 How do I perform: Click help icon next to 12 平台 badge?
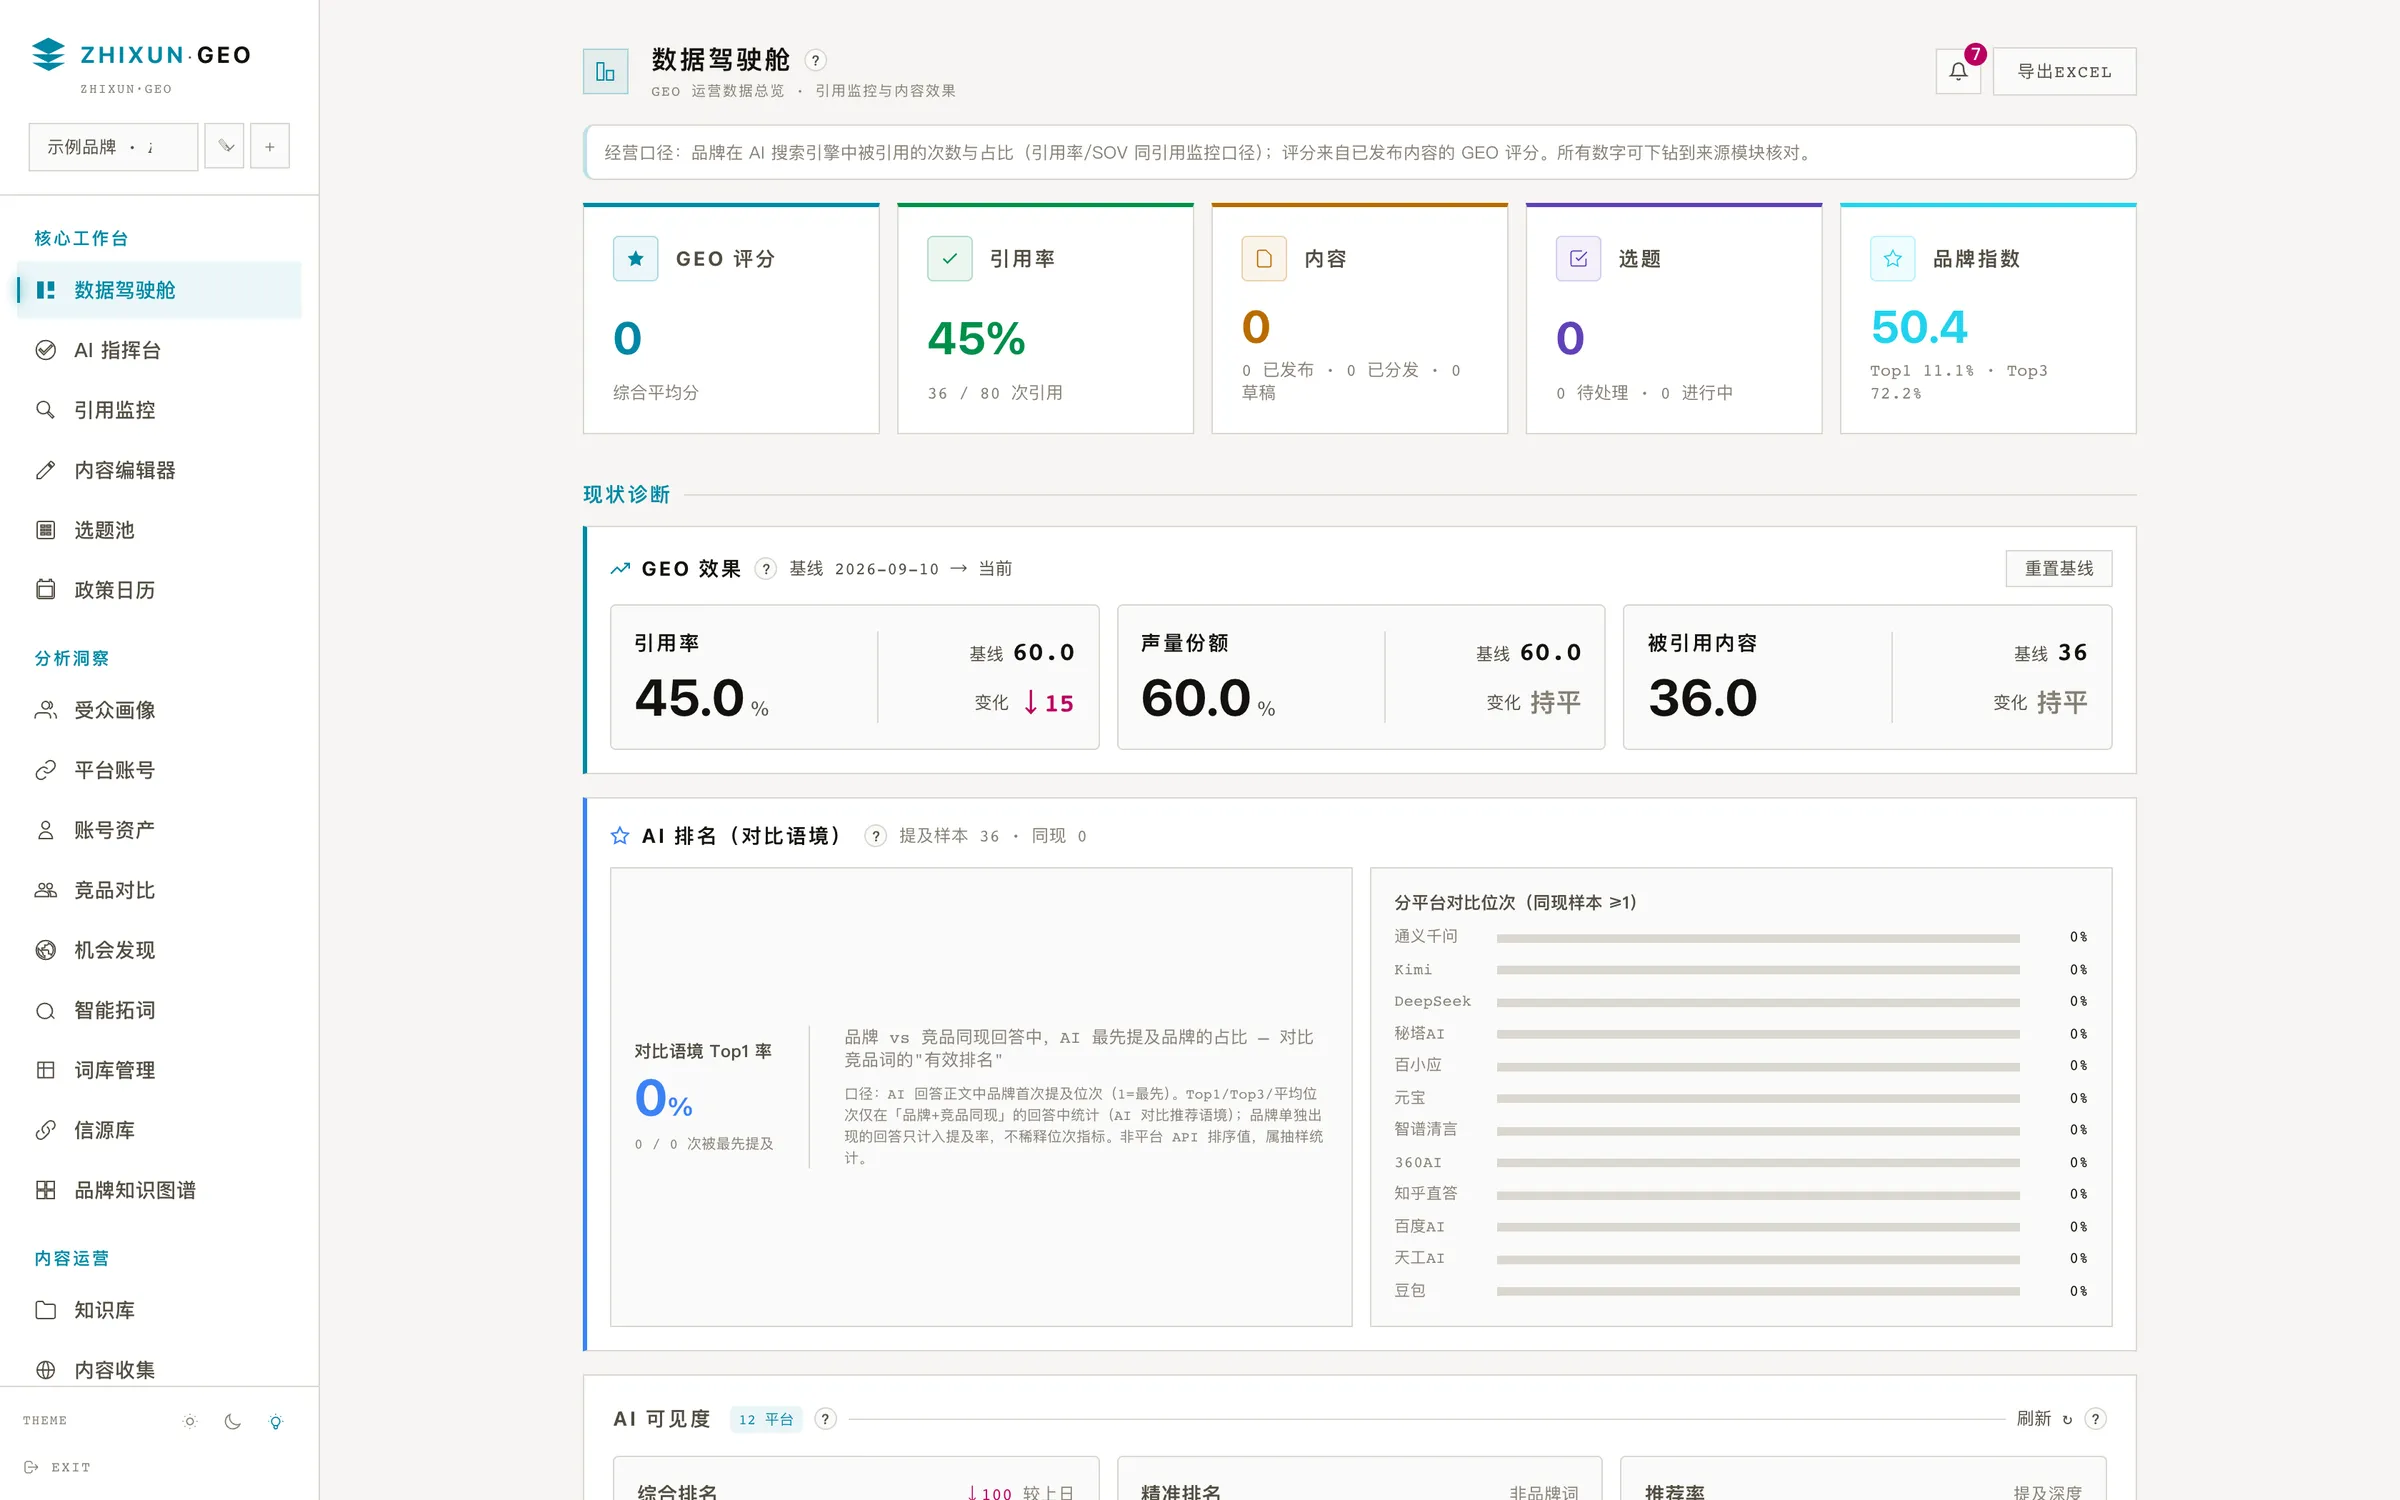[825, 1419]
